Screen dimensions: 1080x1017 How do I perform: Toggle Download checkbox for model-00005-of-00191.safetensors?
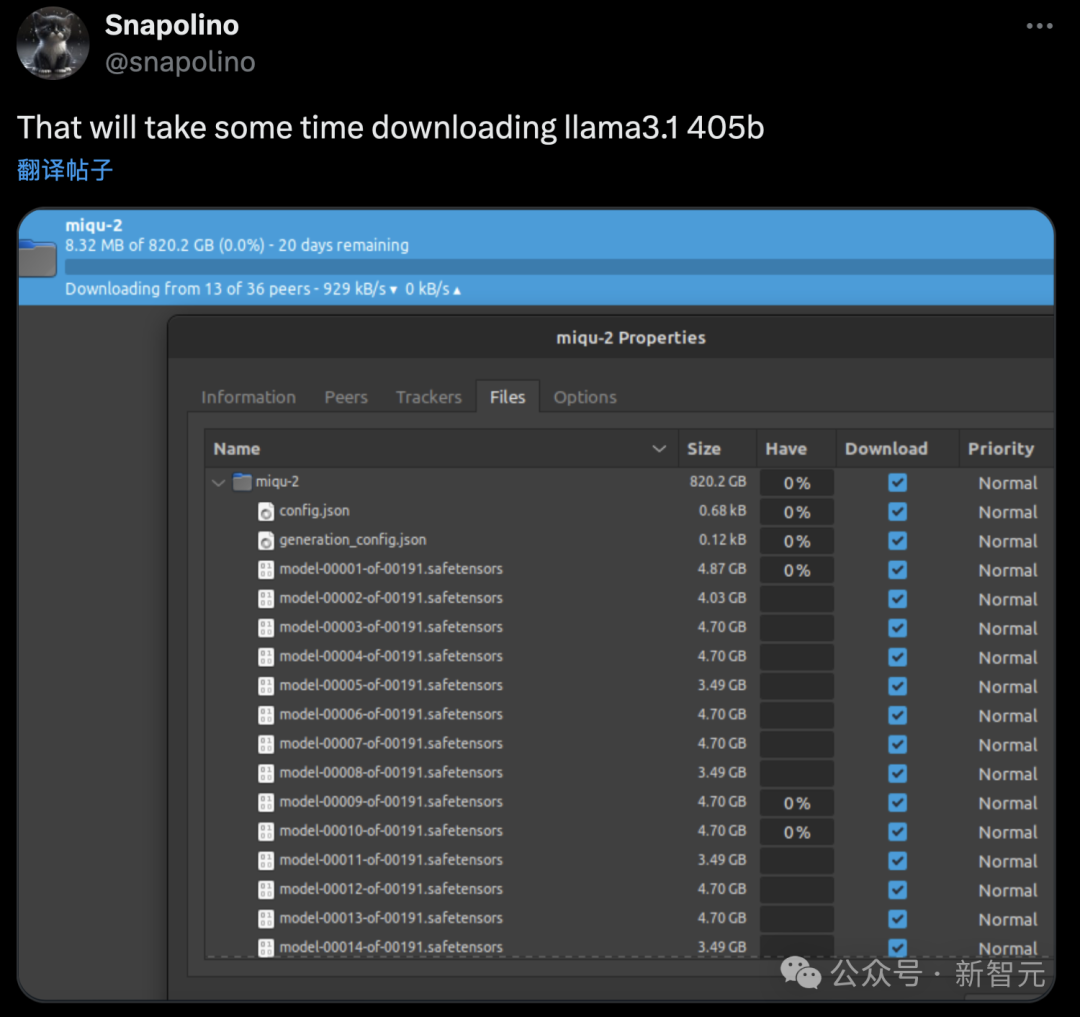(x=897, y=686)
